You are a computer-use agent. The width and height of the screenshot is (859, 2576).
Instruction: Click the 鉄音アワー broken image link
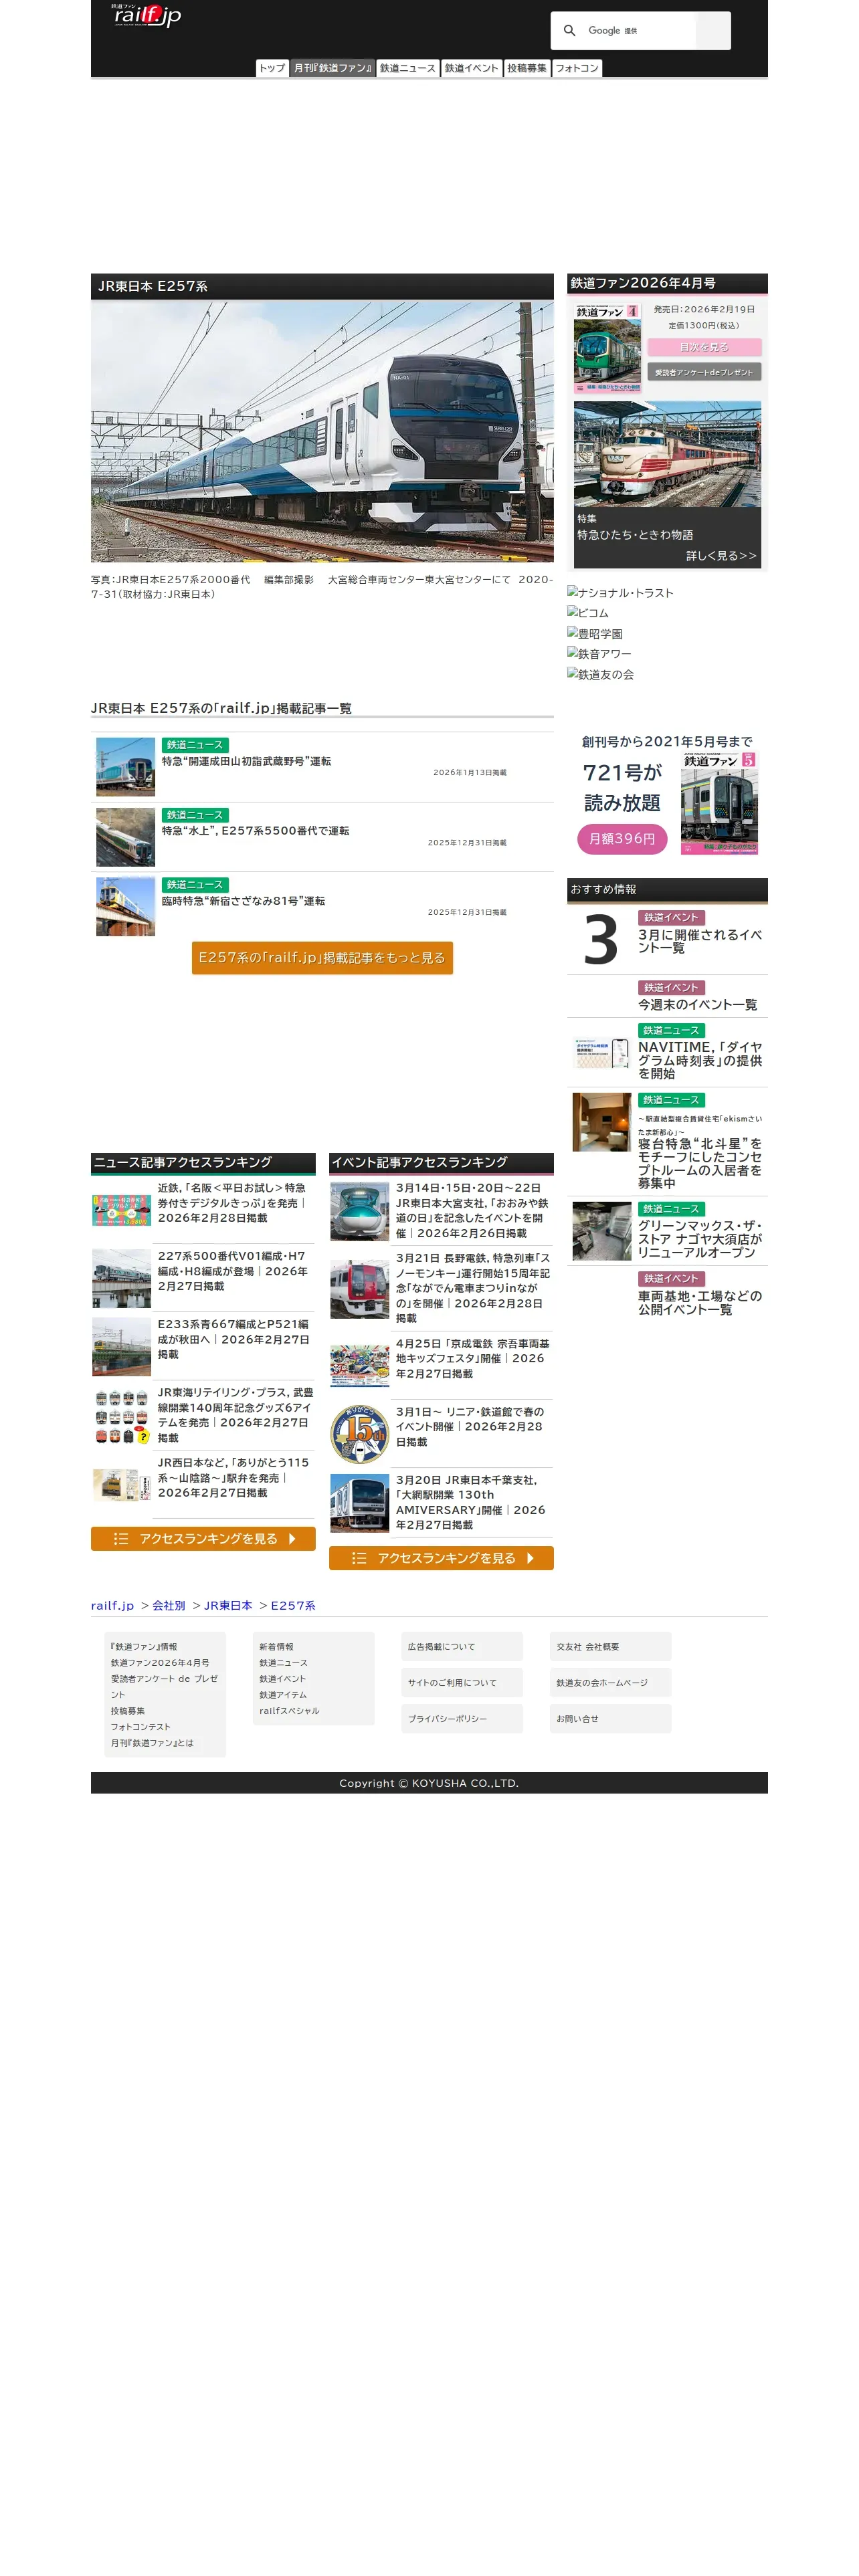click(599, 654)
